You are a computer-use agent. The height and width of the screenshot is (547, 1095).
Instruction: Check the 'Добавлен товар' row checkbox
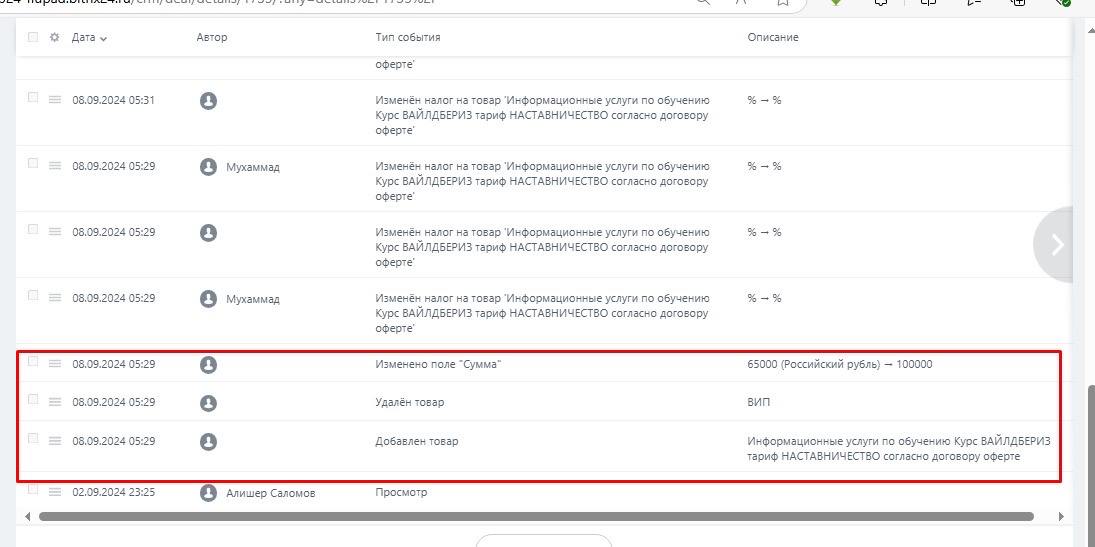click(x=33, y=439)
